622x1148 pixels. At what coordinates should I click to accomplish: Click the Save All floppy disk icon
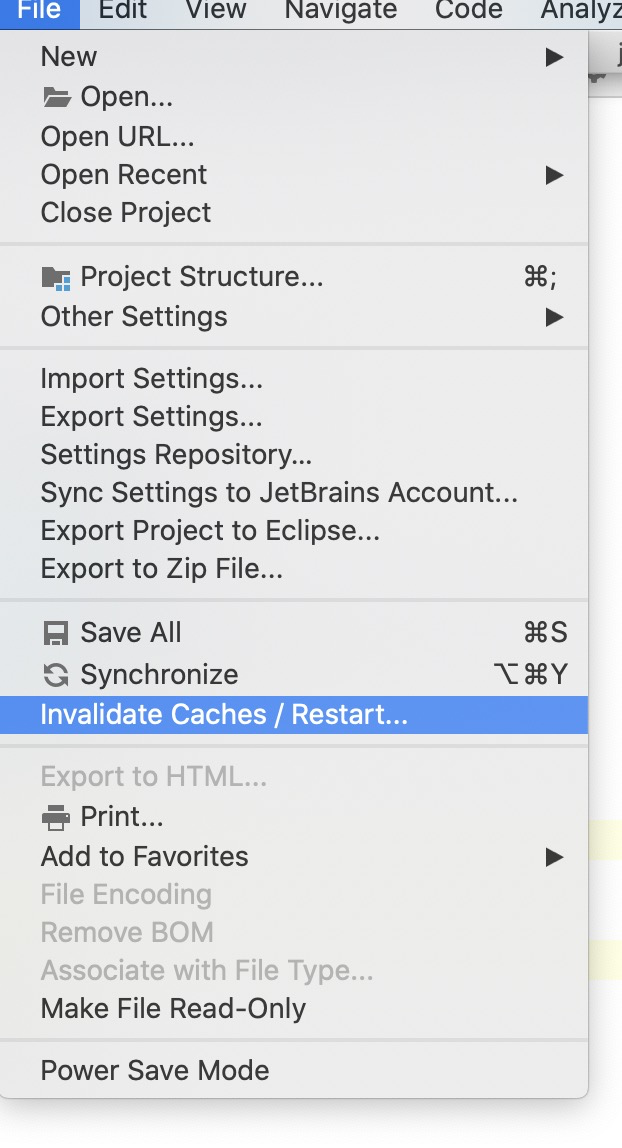click(56, 633)
